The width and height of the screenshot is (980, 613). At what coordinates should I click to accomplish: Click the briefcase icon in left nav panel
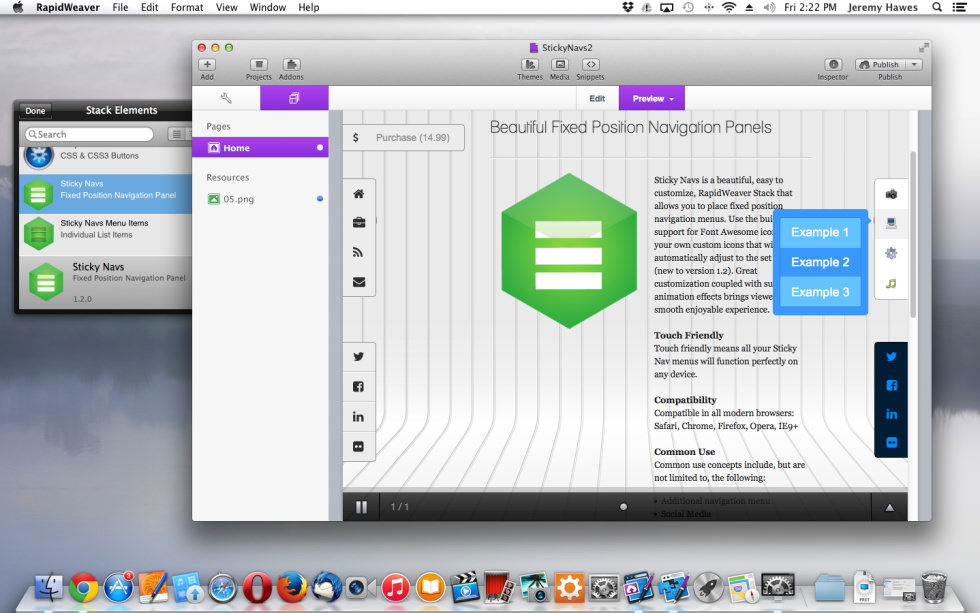[x=359, y=222]
